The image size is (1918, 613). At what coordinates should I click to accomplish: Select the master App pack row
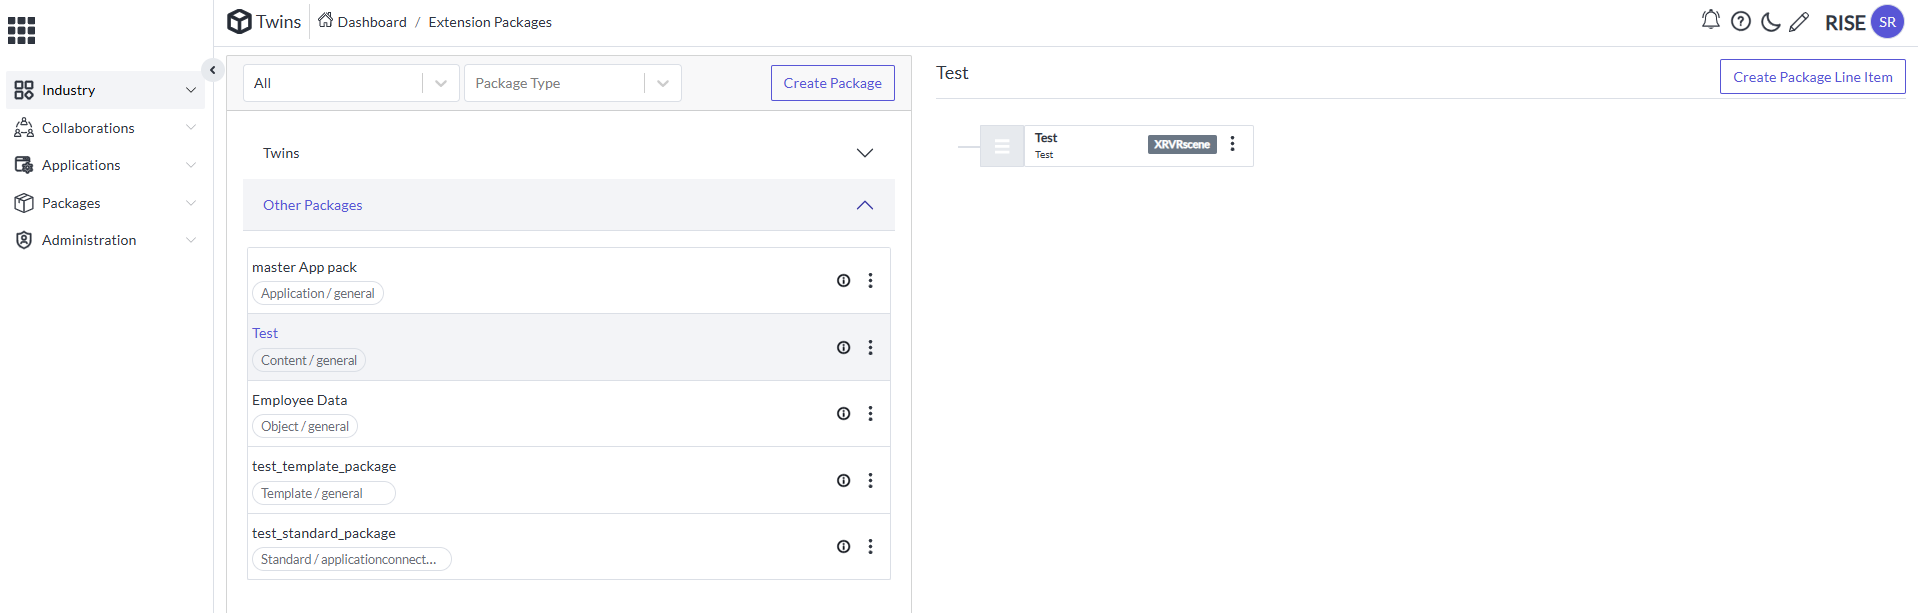click(x=568, y=281)
